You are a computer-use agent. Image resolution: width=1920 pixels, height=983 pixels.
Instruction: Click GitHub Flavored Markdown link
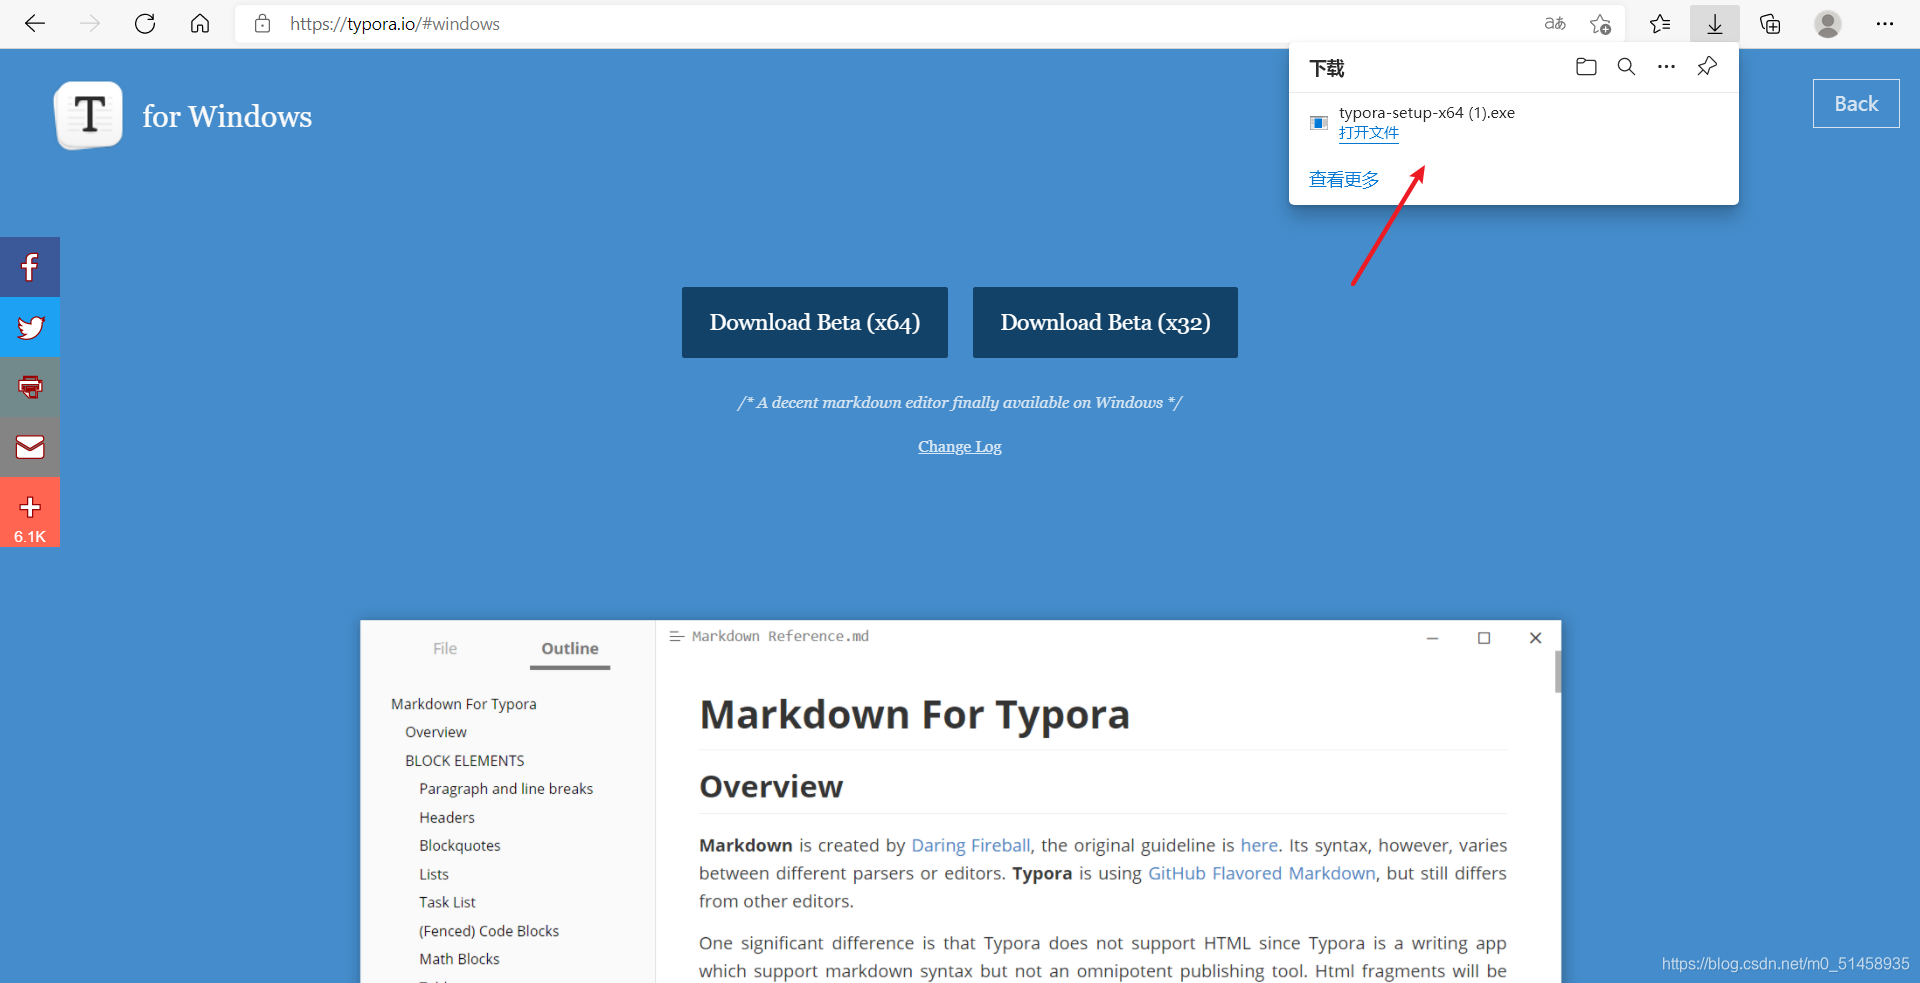click(1261, 873)
